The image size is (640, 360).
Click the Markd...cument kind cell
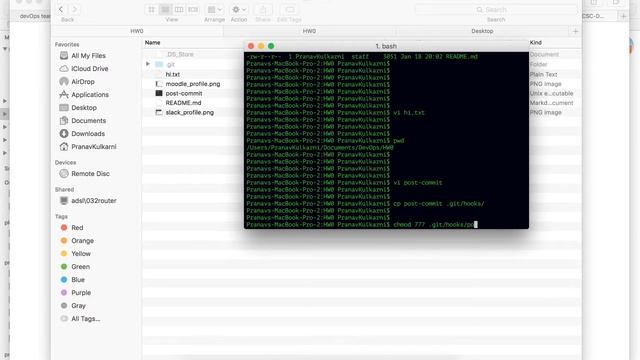[551, 103]
